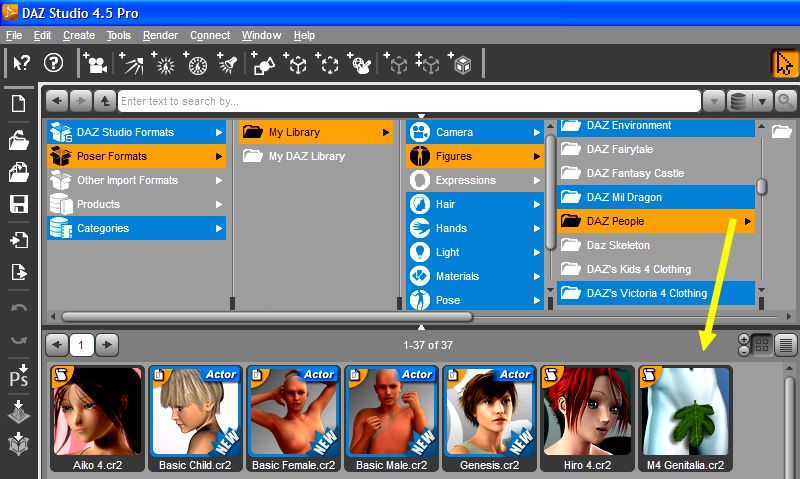800x479 pixels.
Task: Select the Expressions content type
Action: coord(475,180)
